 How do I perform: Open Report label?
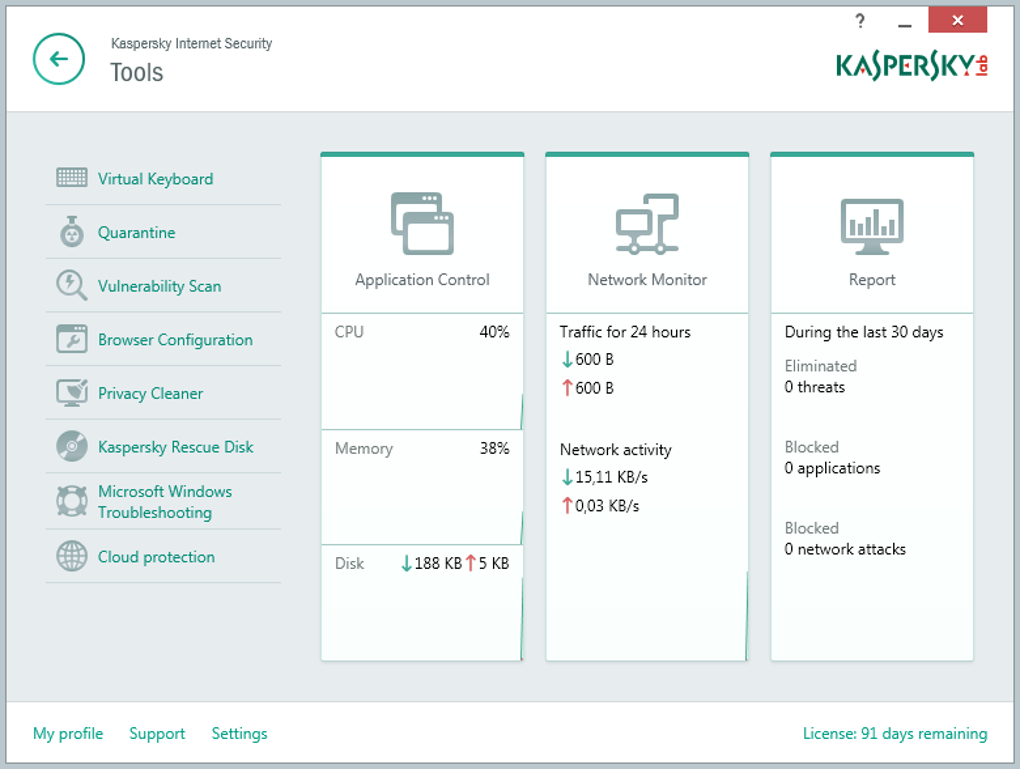[x=872, y=280]
